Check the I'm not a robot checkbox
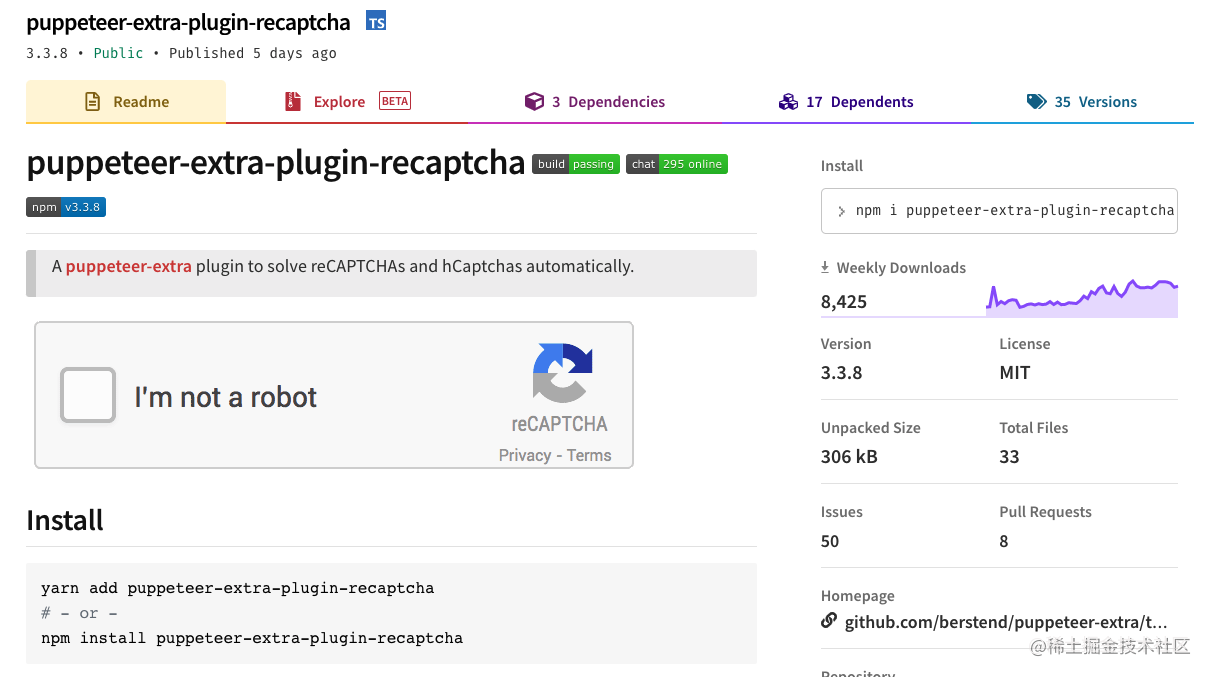Viewport: 1211px width, 677px height. (x=88, y=395)
